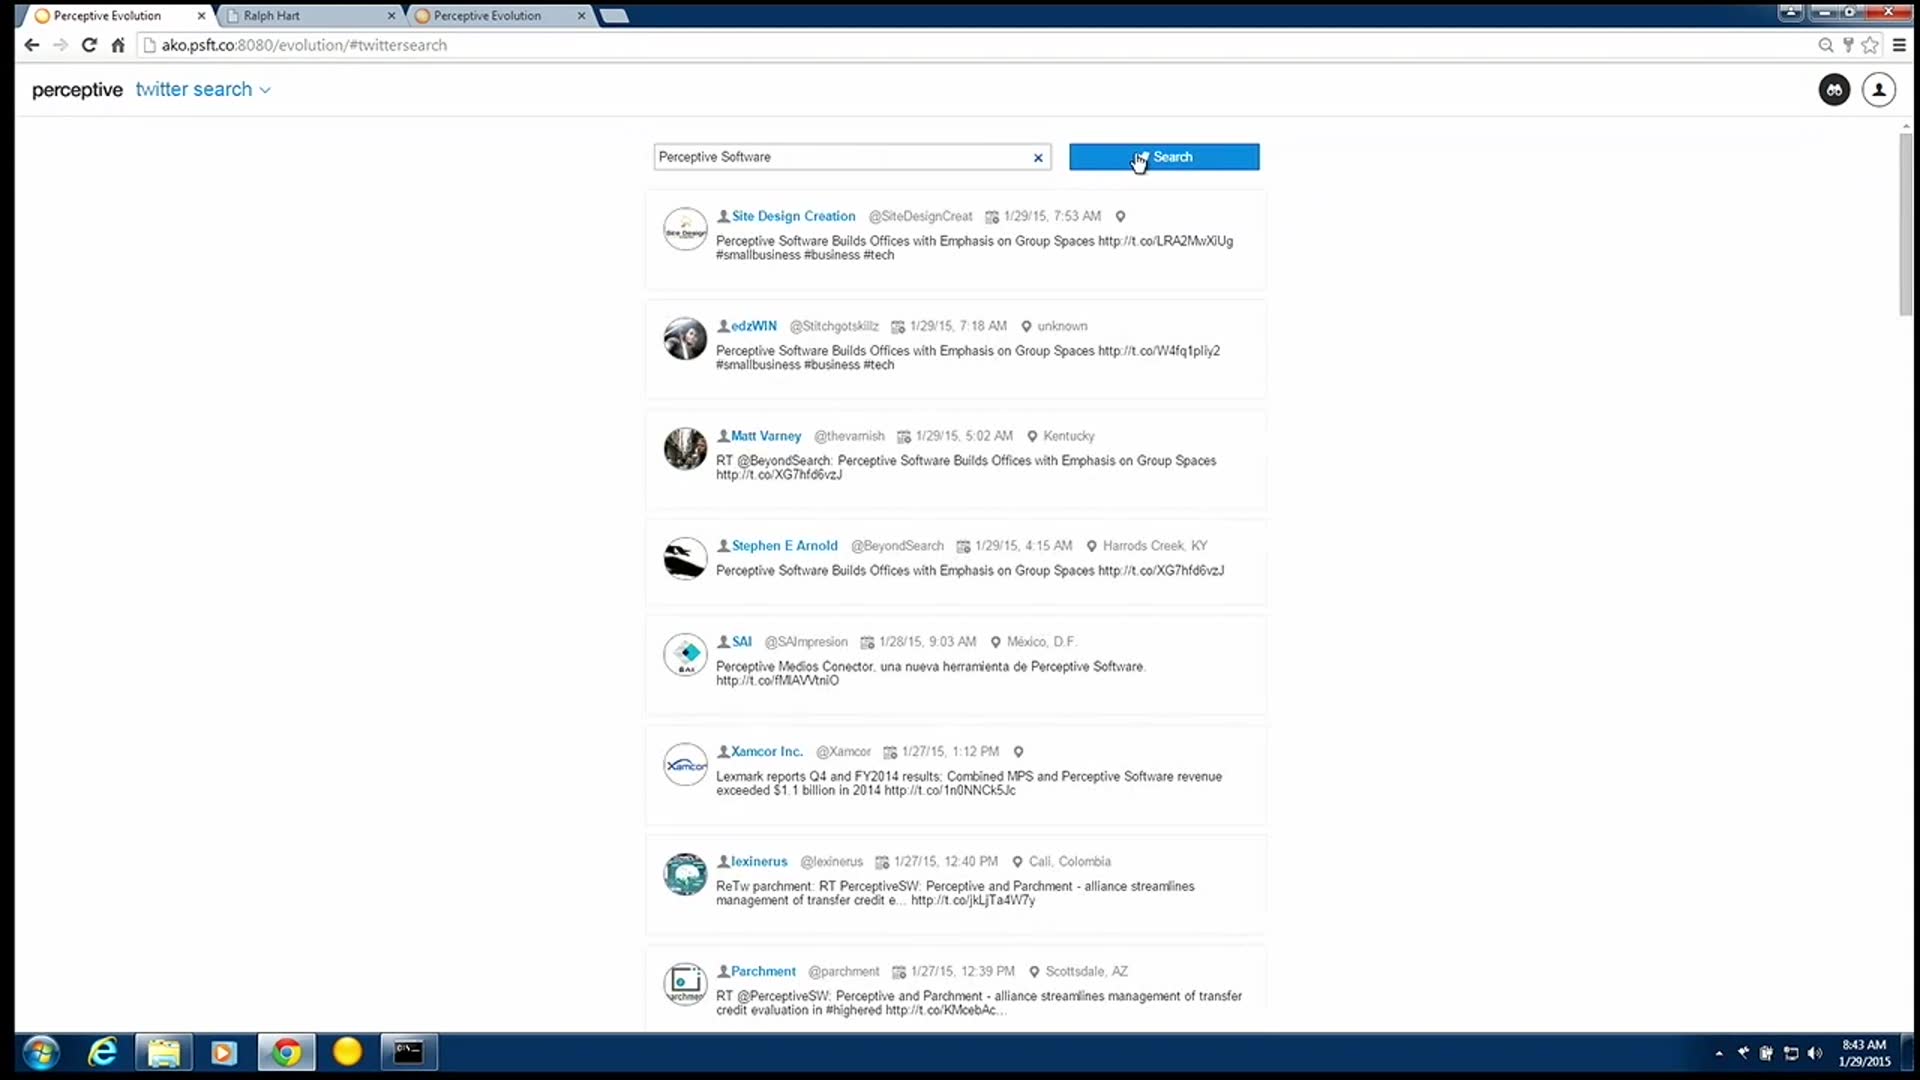Open the user profile icon
Screen dimensions: 1920x1080
1879,90
